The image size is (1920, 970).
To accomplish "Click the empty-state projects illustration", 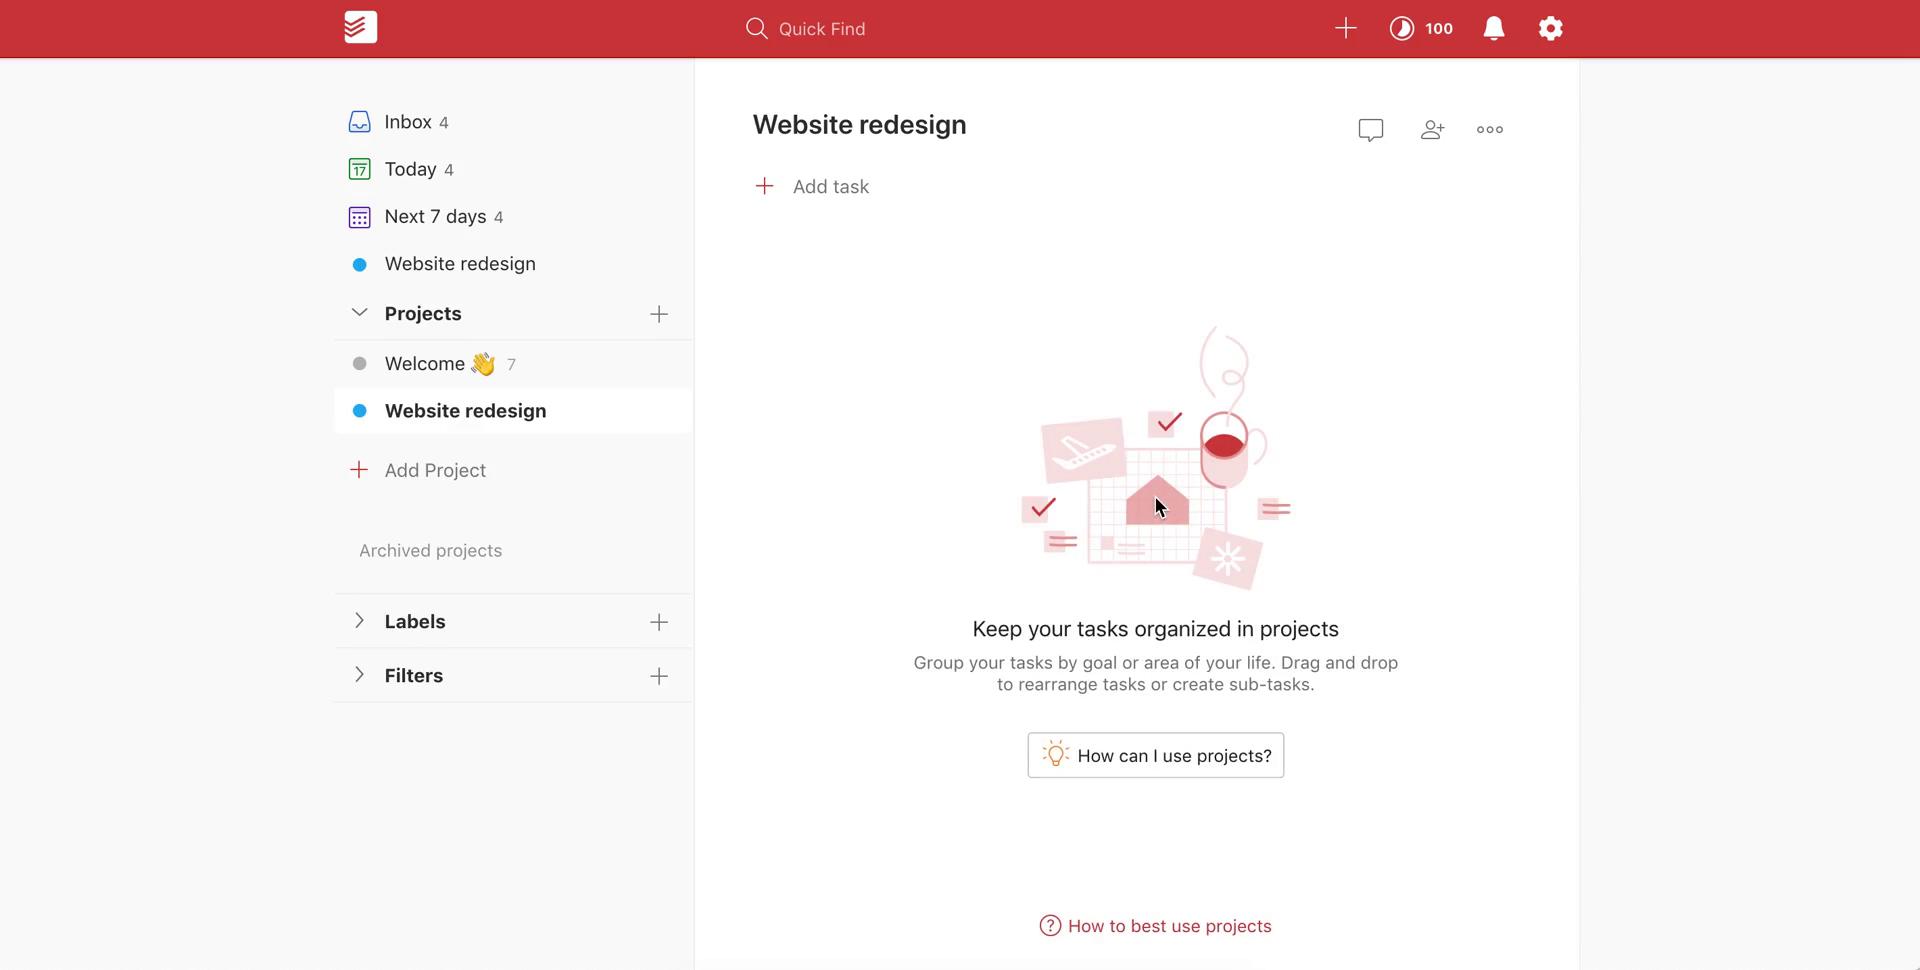I will click(1156, 458).
